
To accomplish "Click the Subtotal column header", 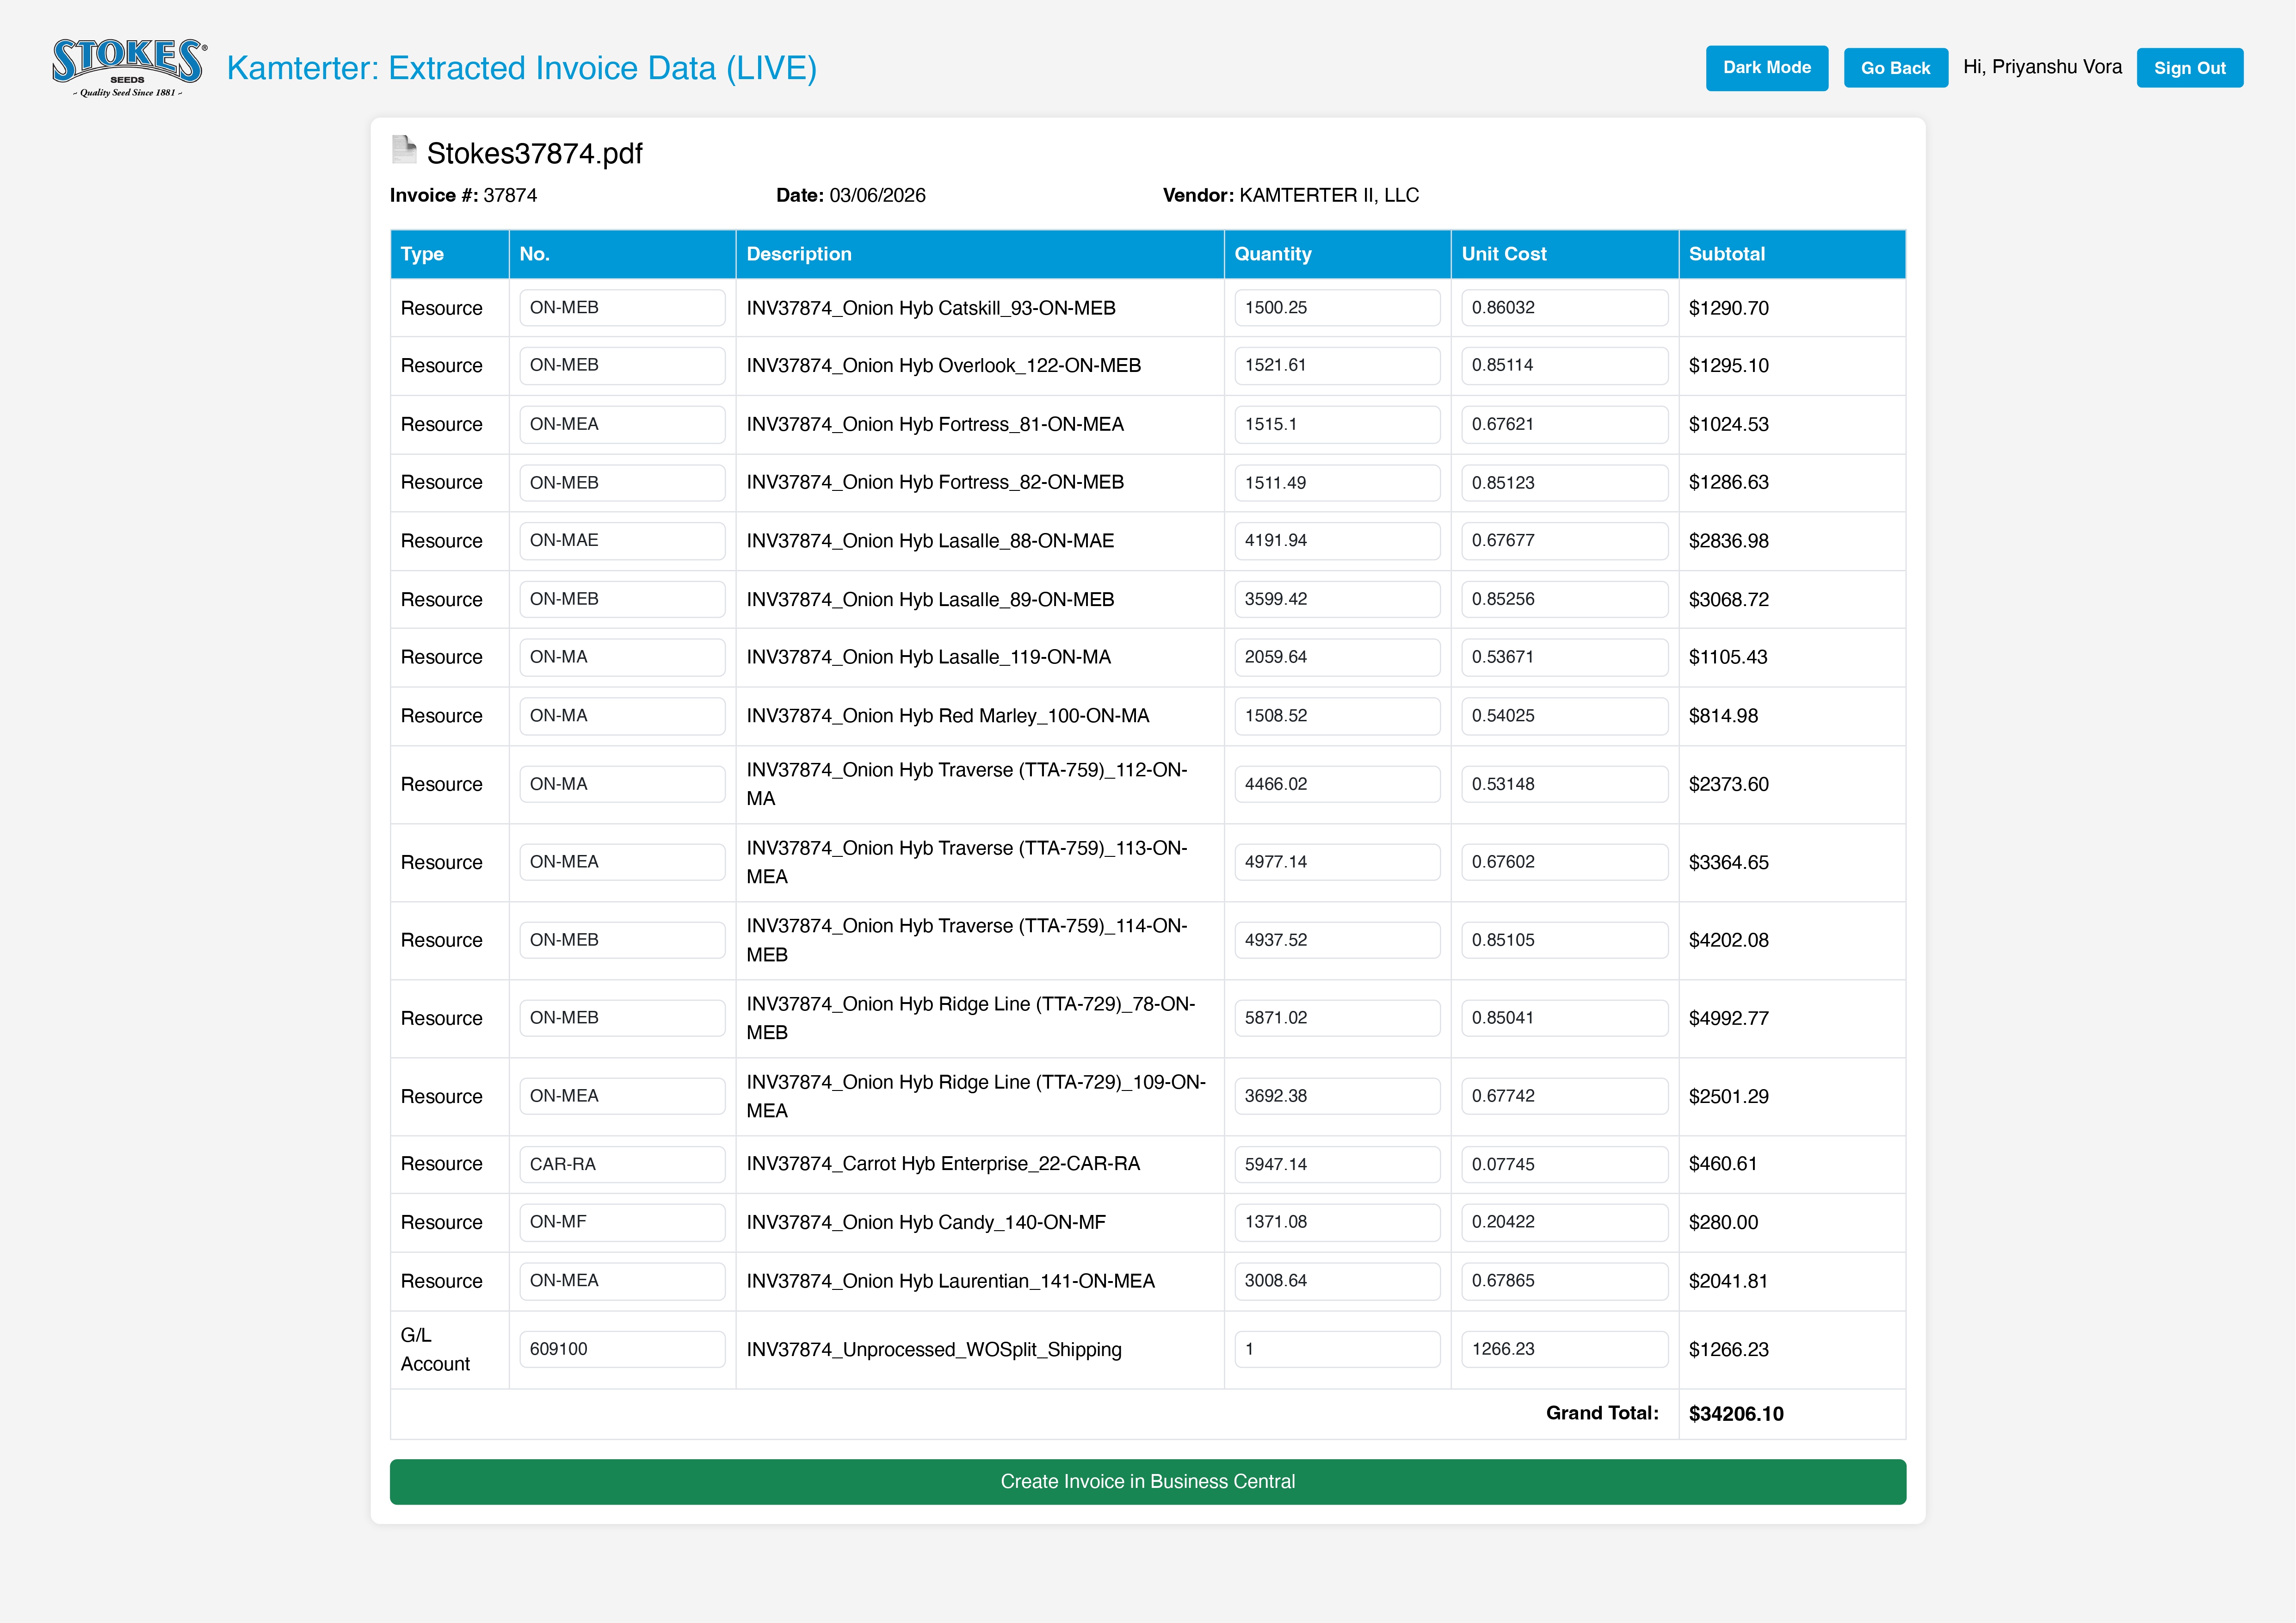I will click(1792, 254).
